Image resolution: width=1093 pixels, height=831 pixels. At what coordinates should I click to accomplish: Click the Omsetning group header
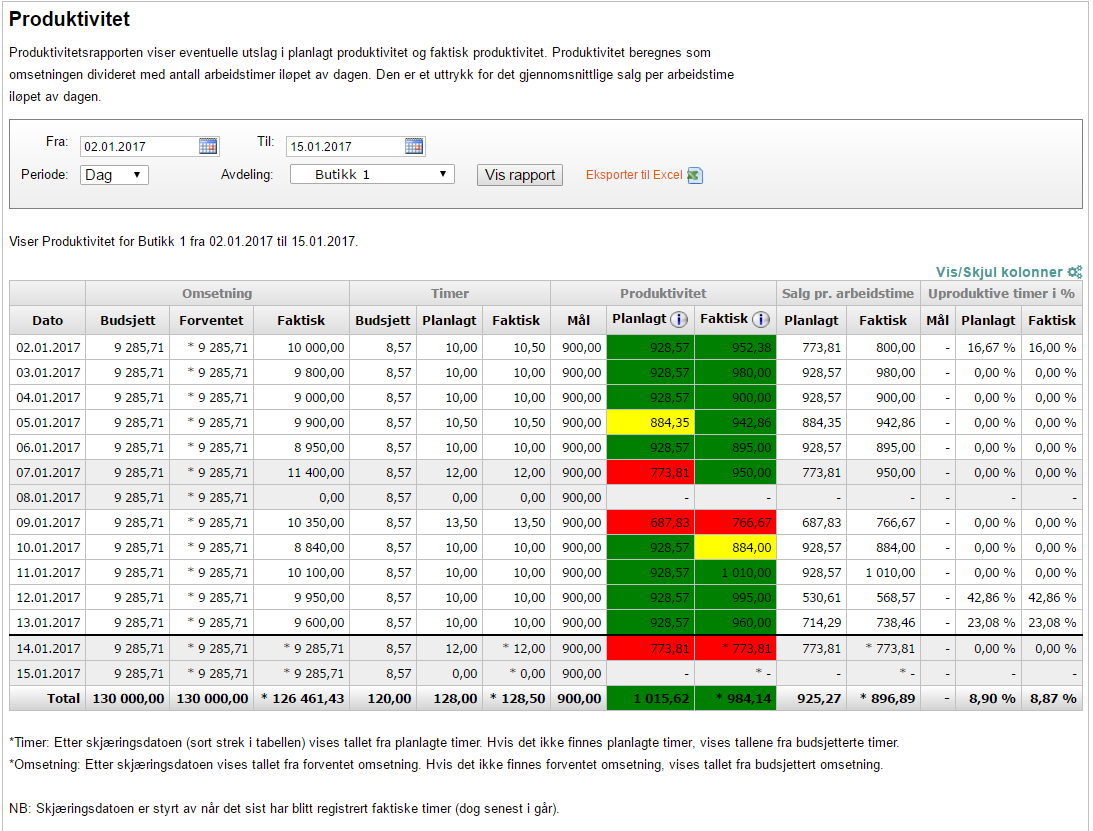click(x=217, y=293)
